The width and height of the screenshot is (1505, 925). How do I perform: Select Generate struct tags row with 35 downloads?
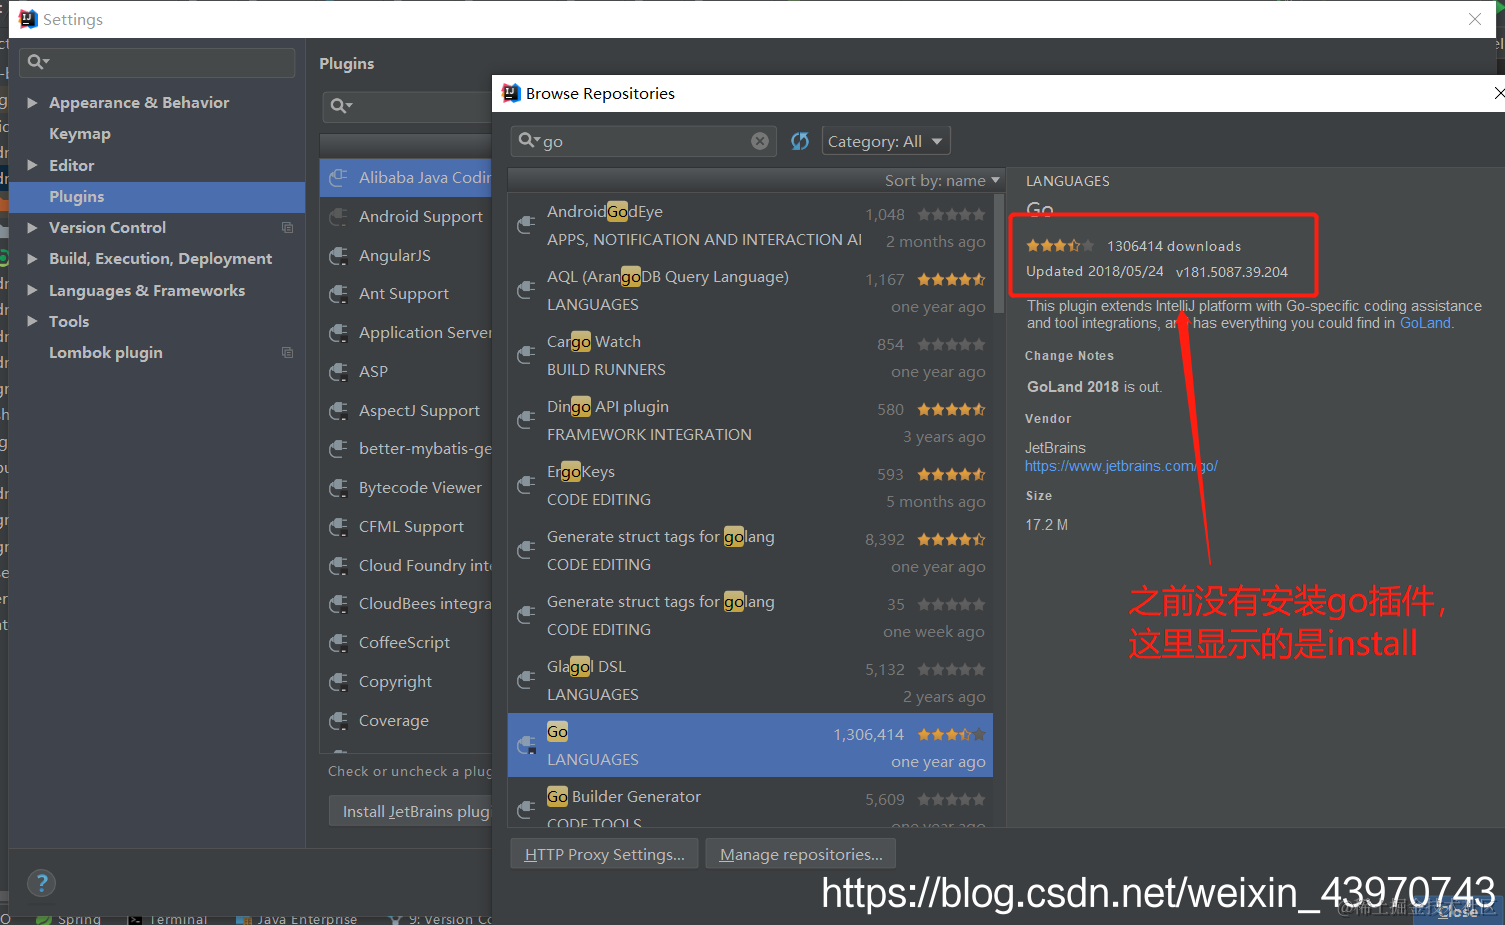[x=750, y=616]
